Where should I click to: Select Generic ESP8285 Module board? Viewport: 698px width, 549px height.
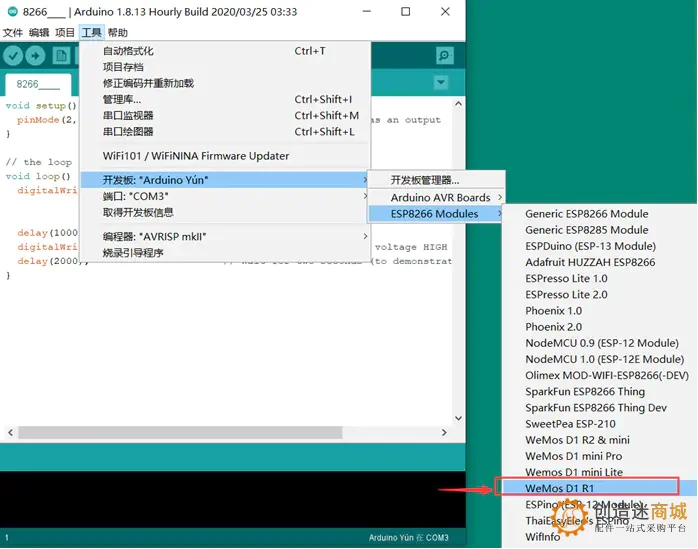pyautogui.click(x=599, y=230)
